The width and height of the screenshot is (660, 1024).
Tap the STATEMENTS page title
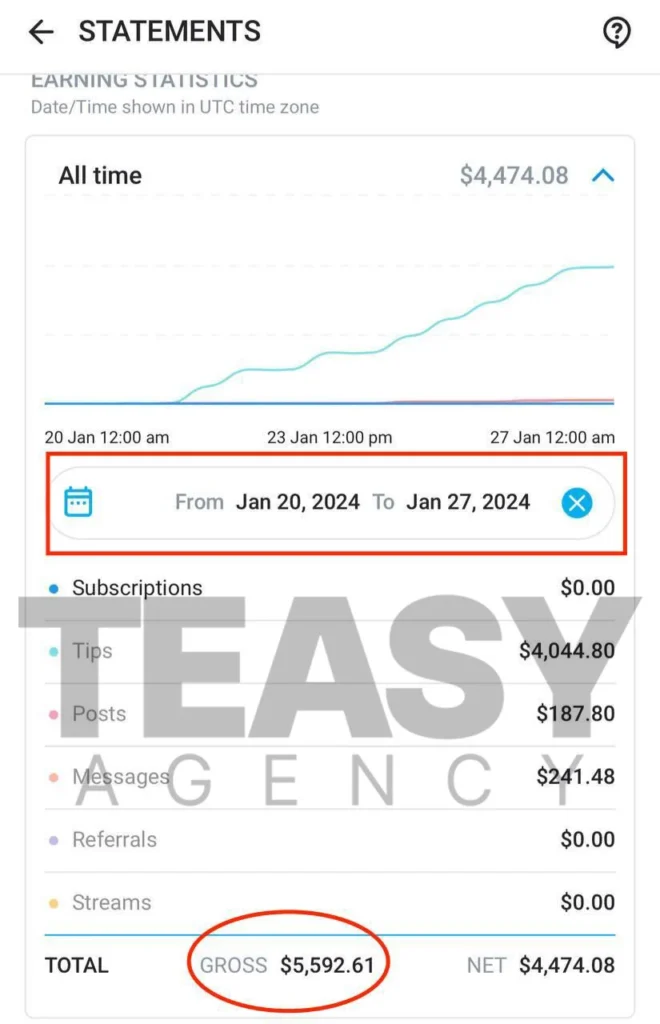tap(169, 32)
